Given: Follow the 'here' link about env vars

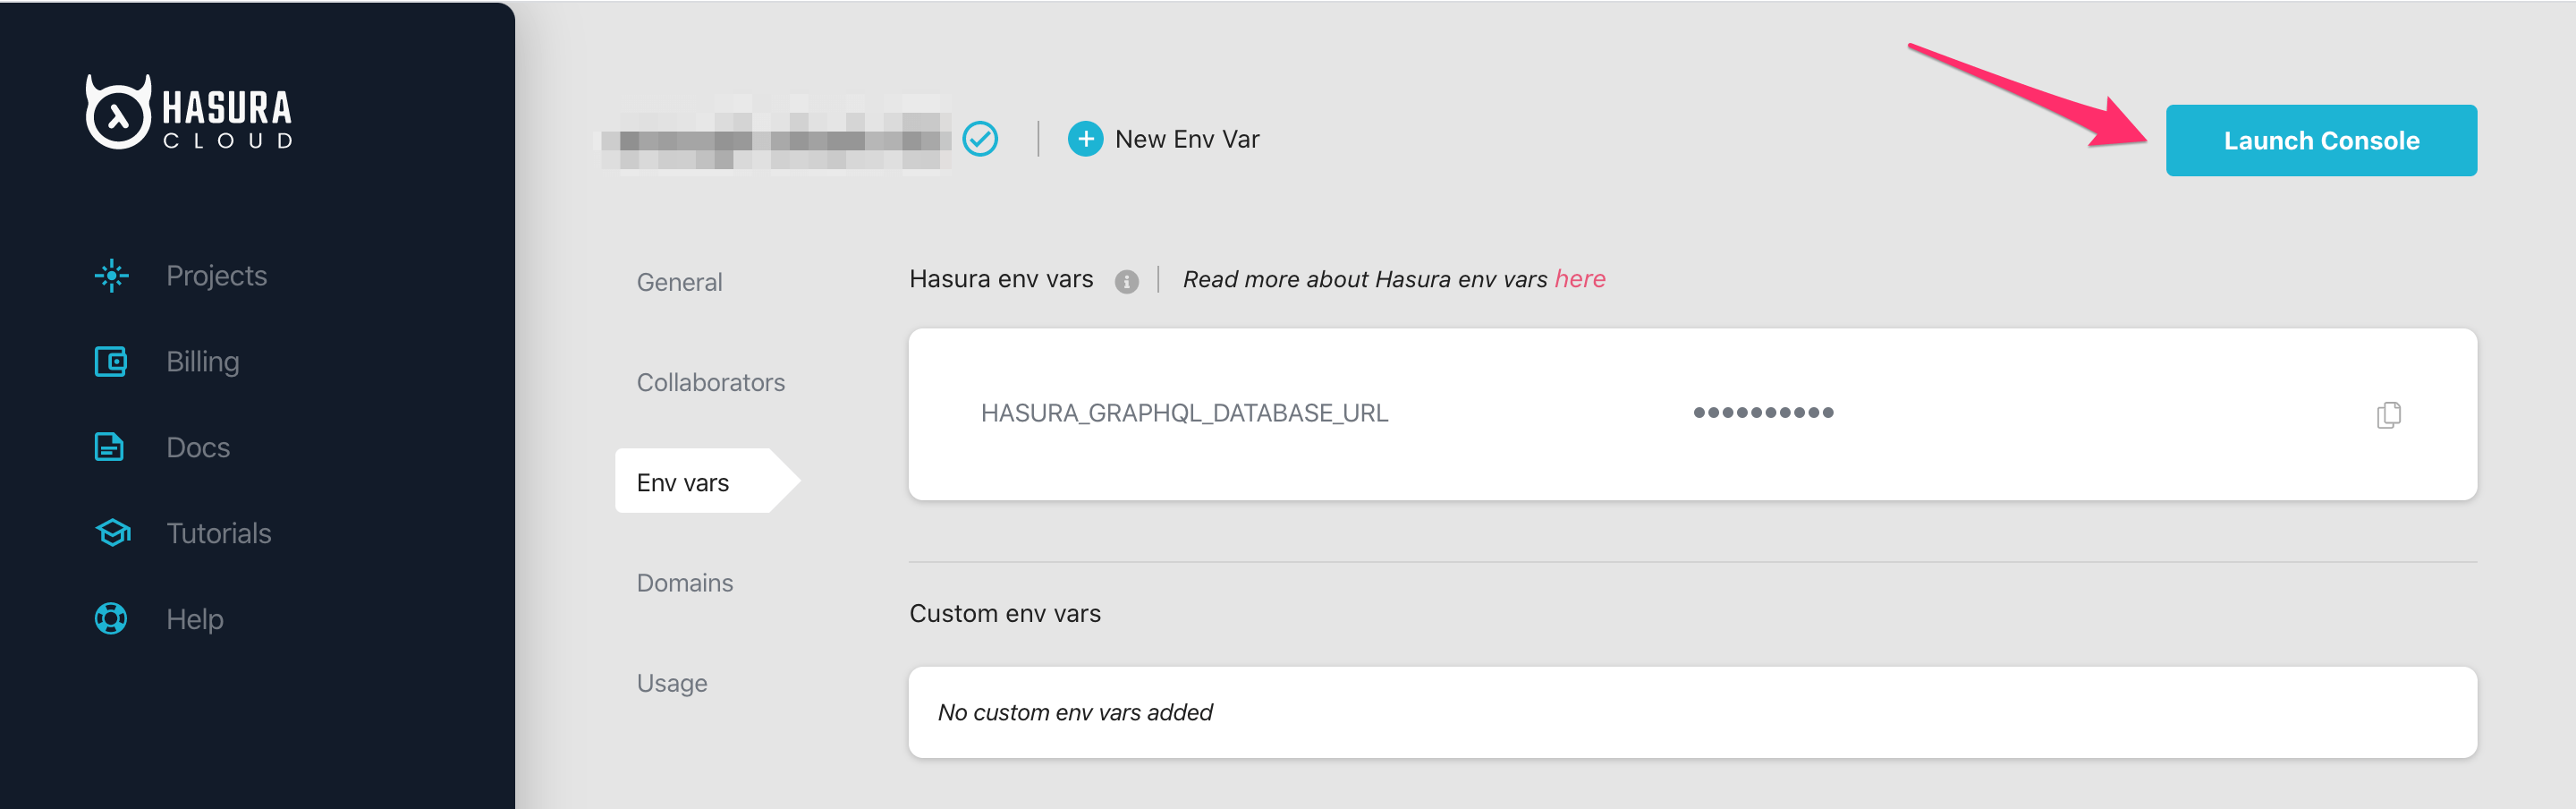Looking at the screenshot, I should (1579, 279).
